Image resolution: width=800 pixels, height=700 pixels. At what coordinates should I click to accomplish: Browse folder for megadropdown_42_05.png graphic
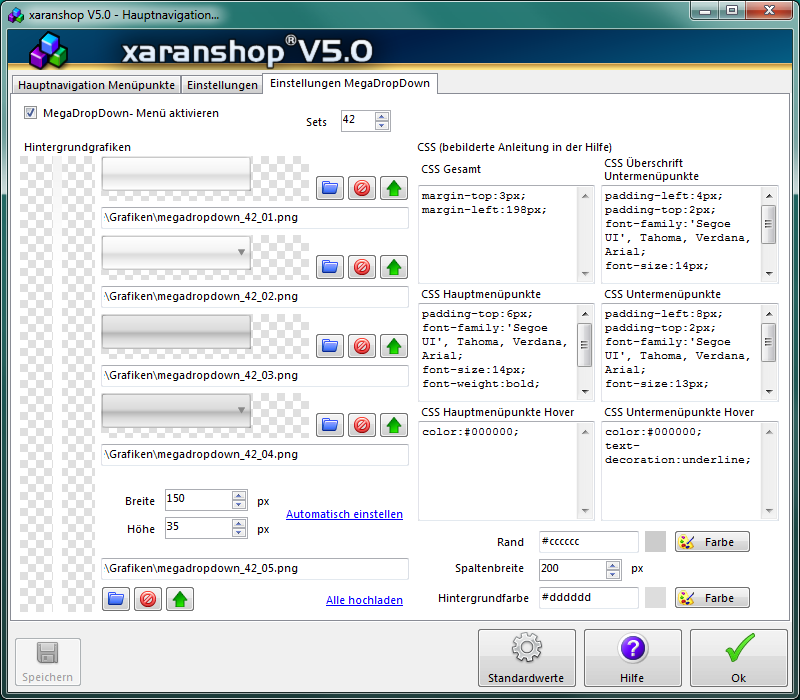[116, 599]
